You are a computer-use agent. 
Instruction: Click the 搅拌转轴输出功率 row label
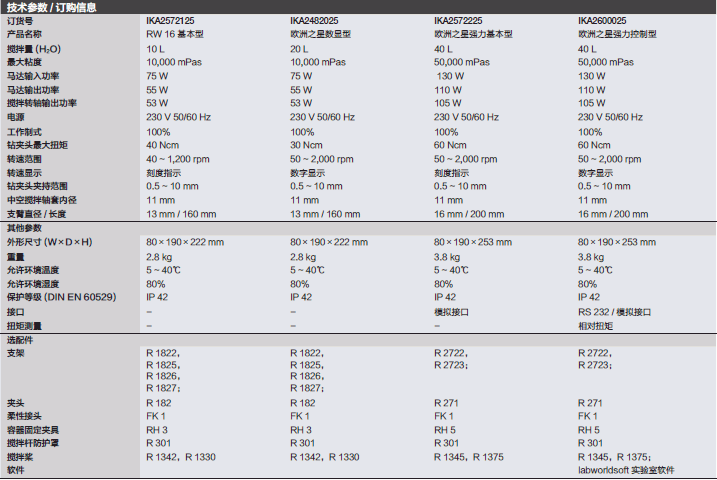(41, 103)
